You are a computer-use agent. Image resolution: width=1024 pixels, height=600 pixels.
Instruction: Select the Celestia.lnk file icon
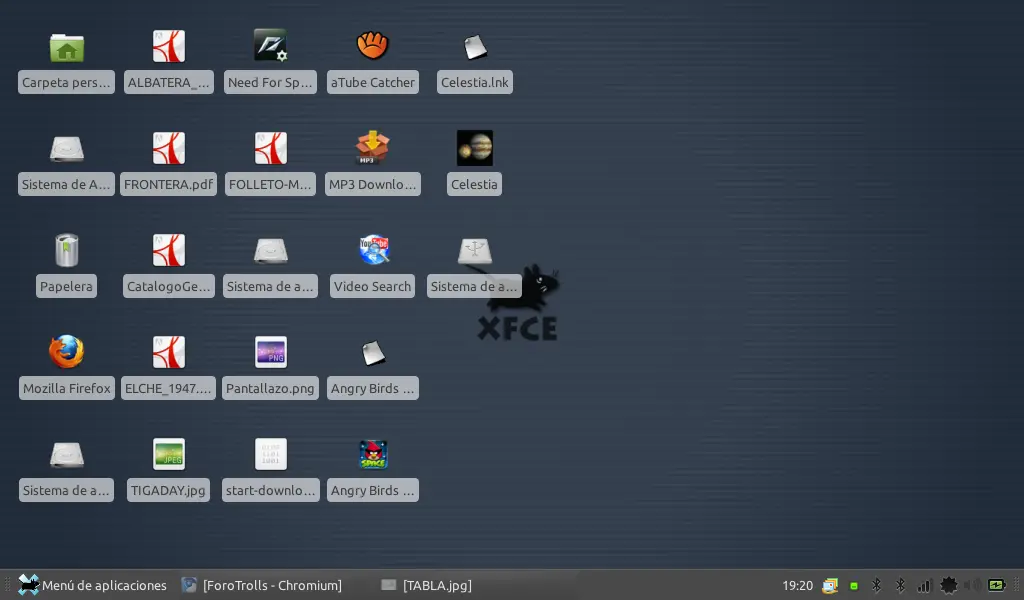[475, 47]
